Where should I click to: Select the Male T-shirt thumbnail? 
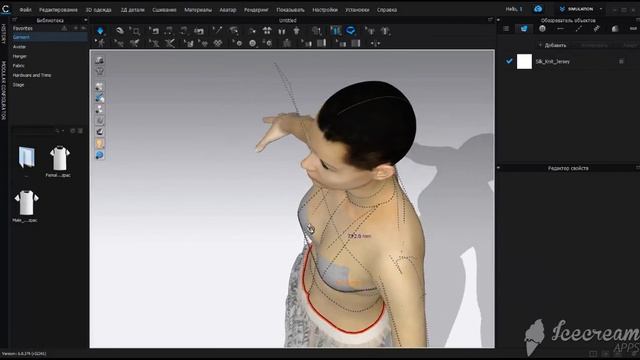click(x=26, y=203)
